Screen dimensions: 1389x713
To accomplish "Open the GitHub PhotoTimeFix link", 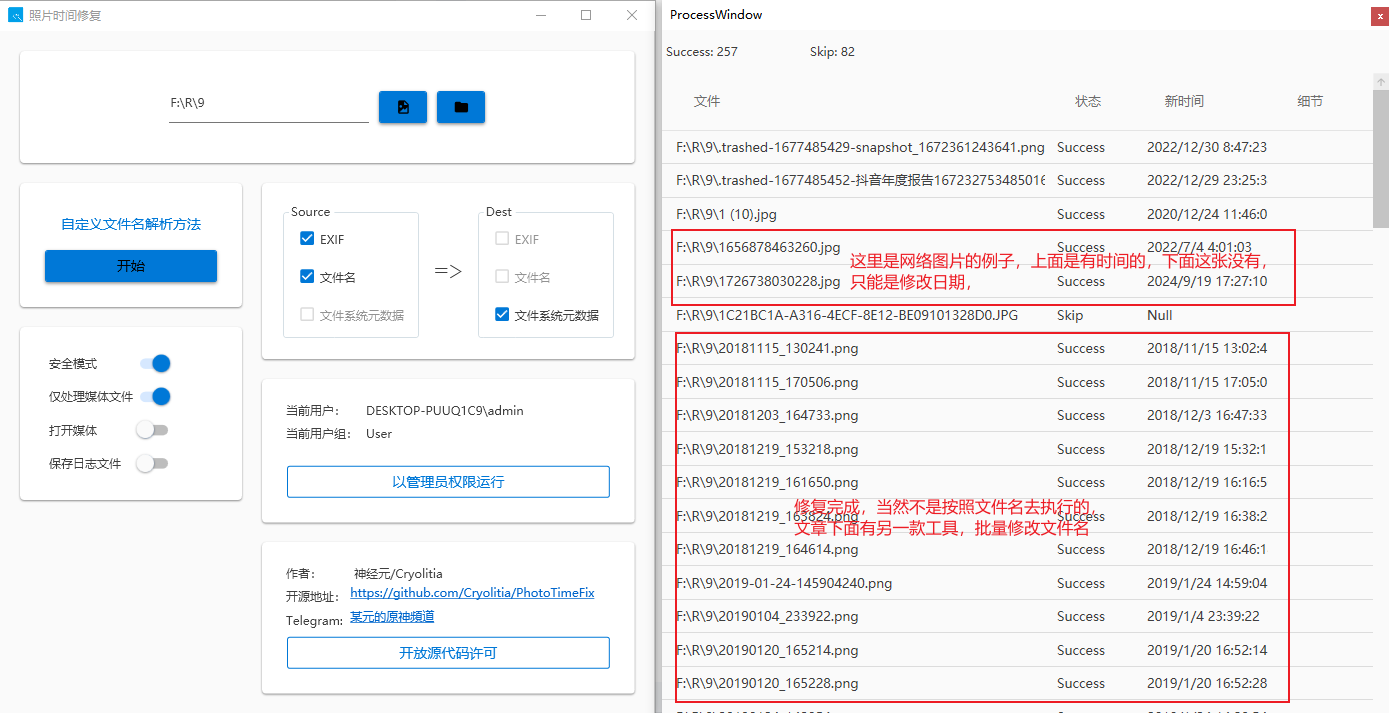I will [472, 593].
